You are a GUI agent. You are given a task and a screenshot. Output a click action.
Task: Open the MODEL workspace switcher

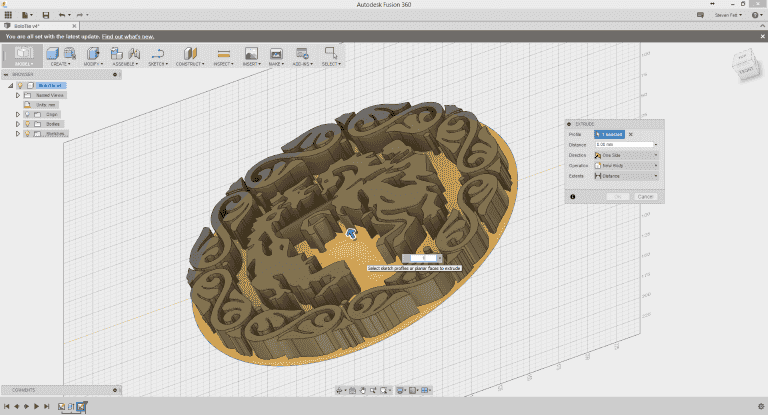click(23, 56)
